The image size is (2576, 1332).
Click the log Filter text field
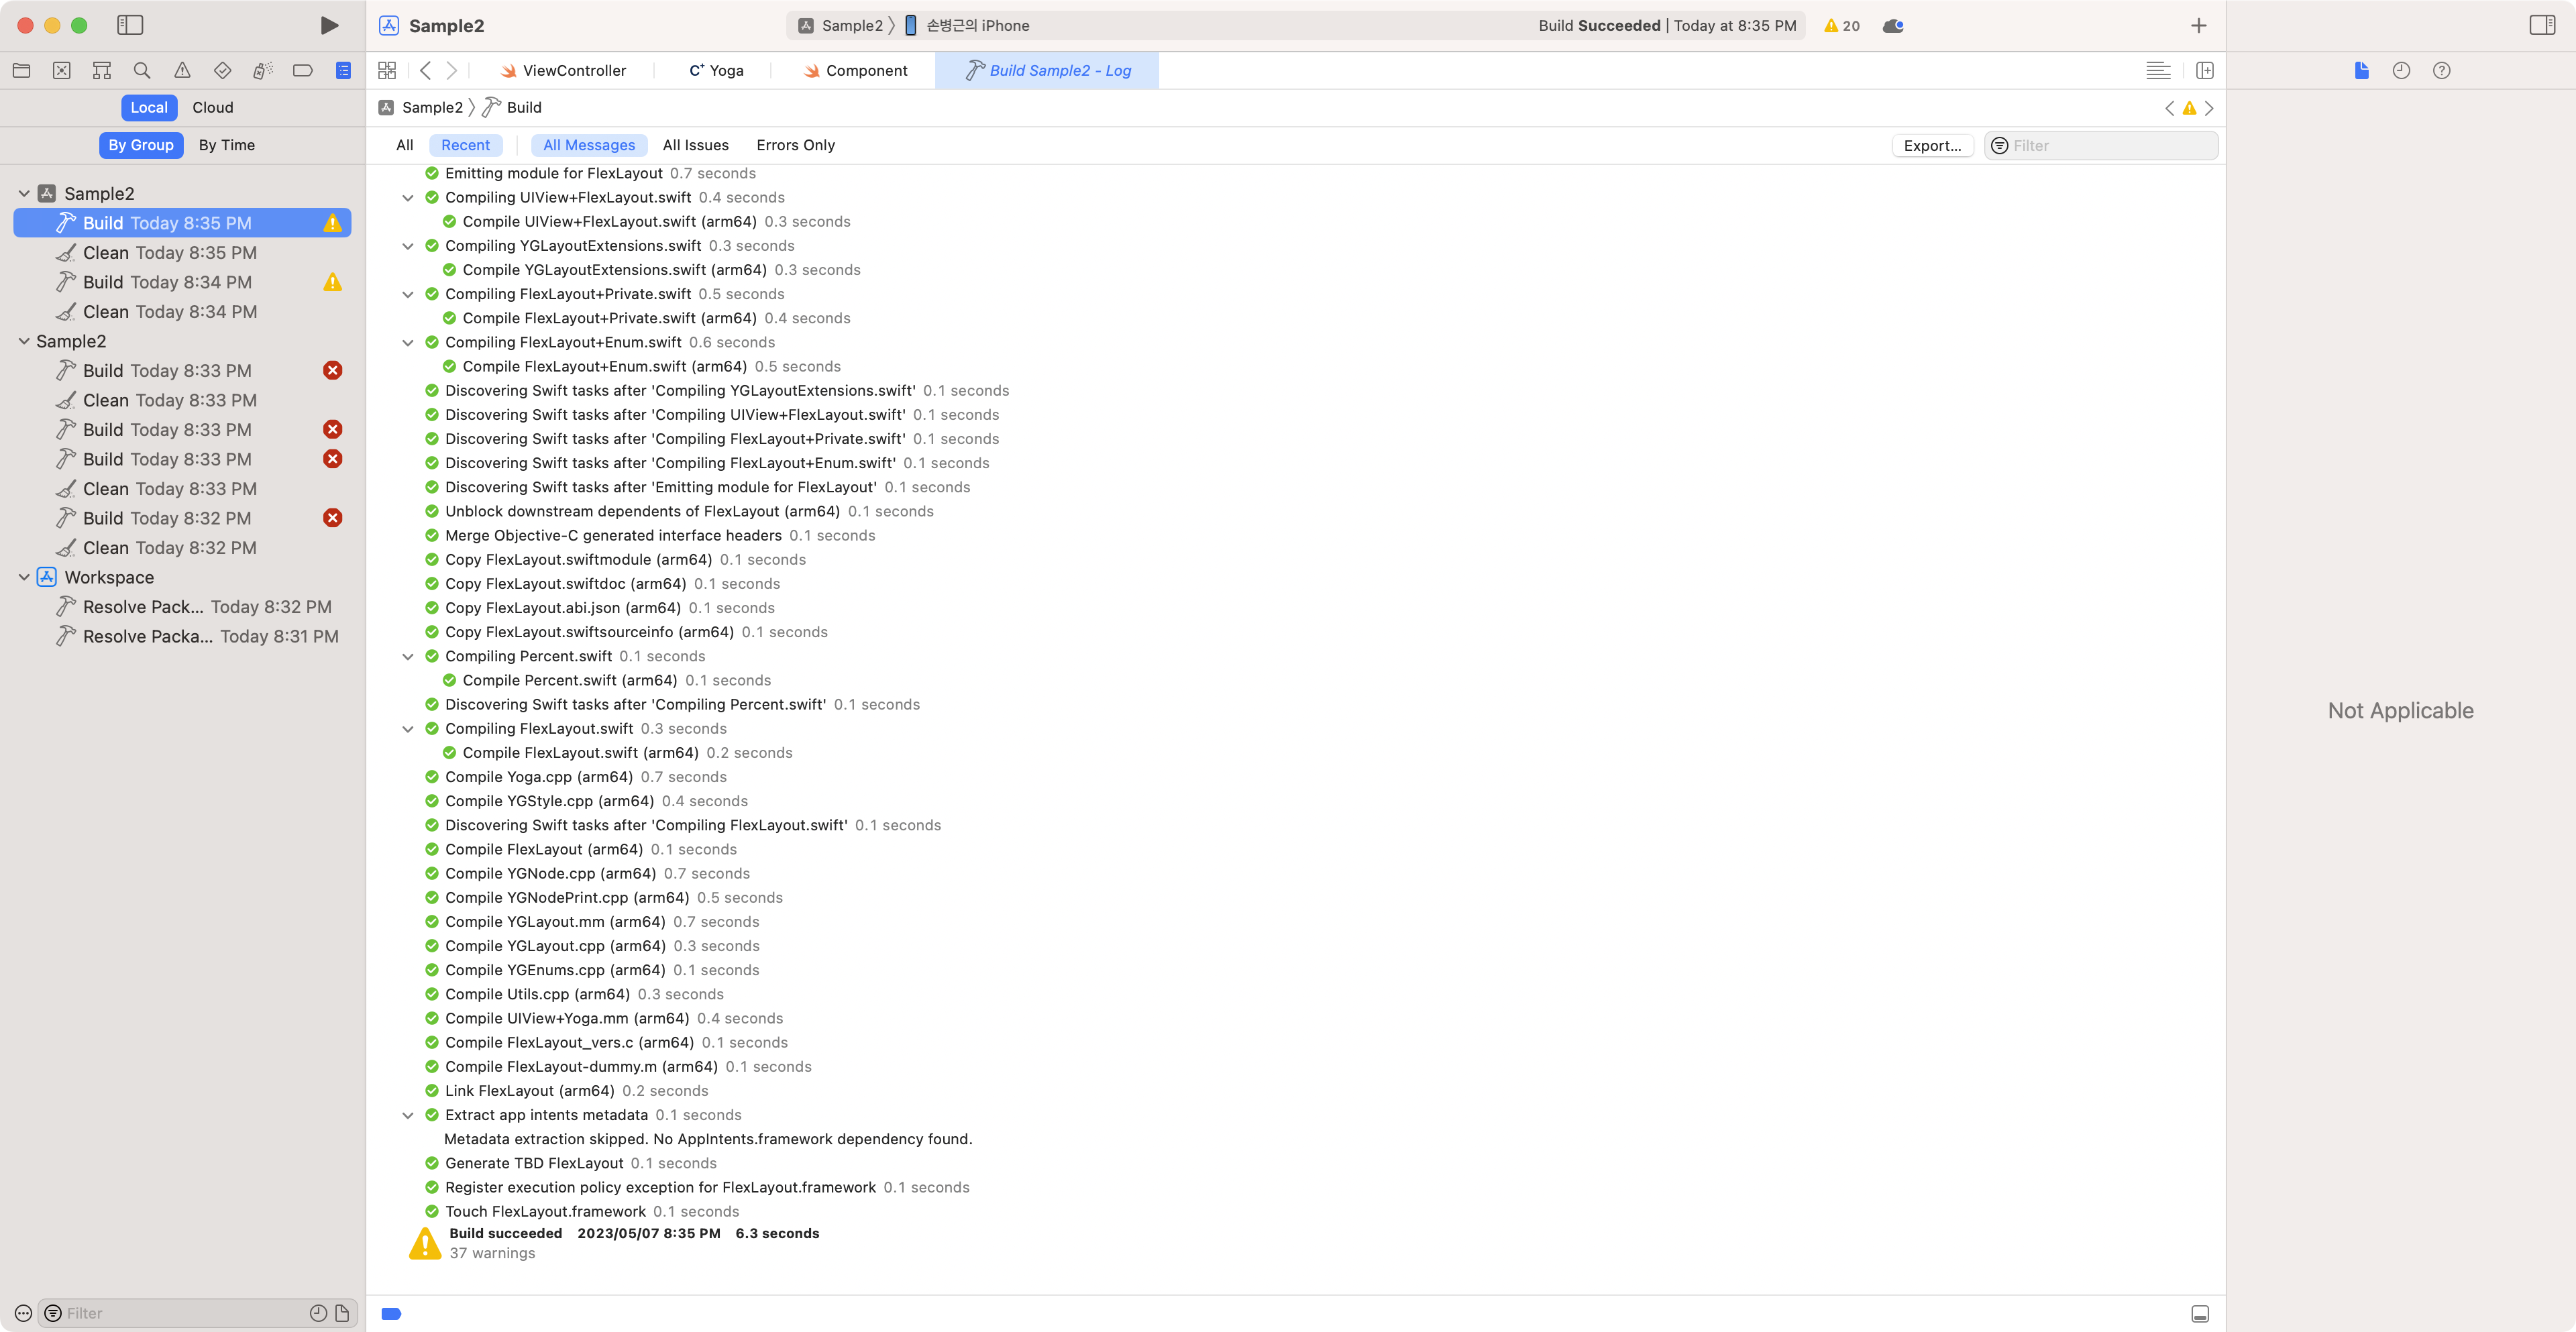coord(2110,145)
